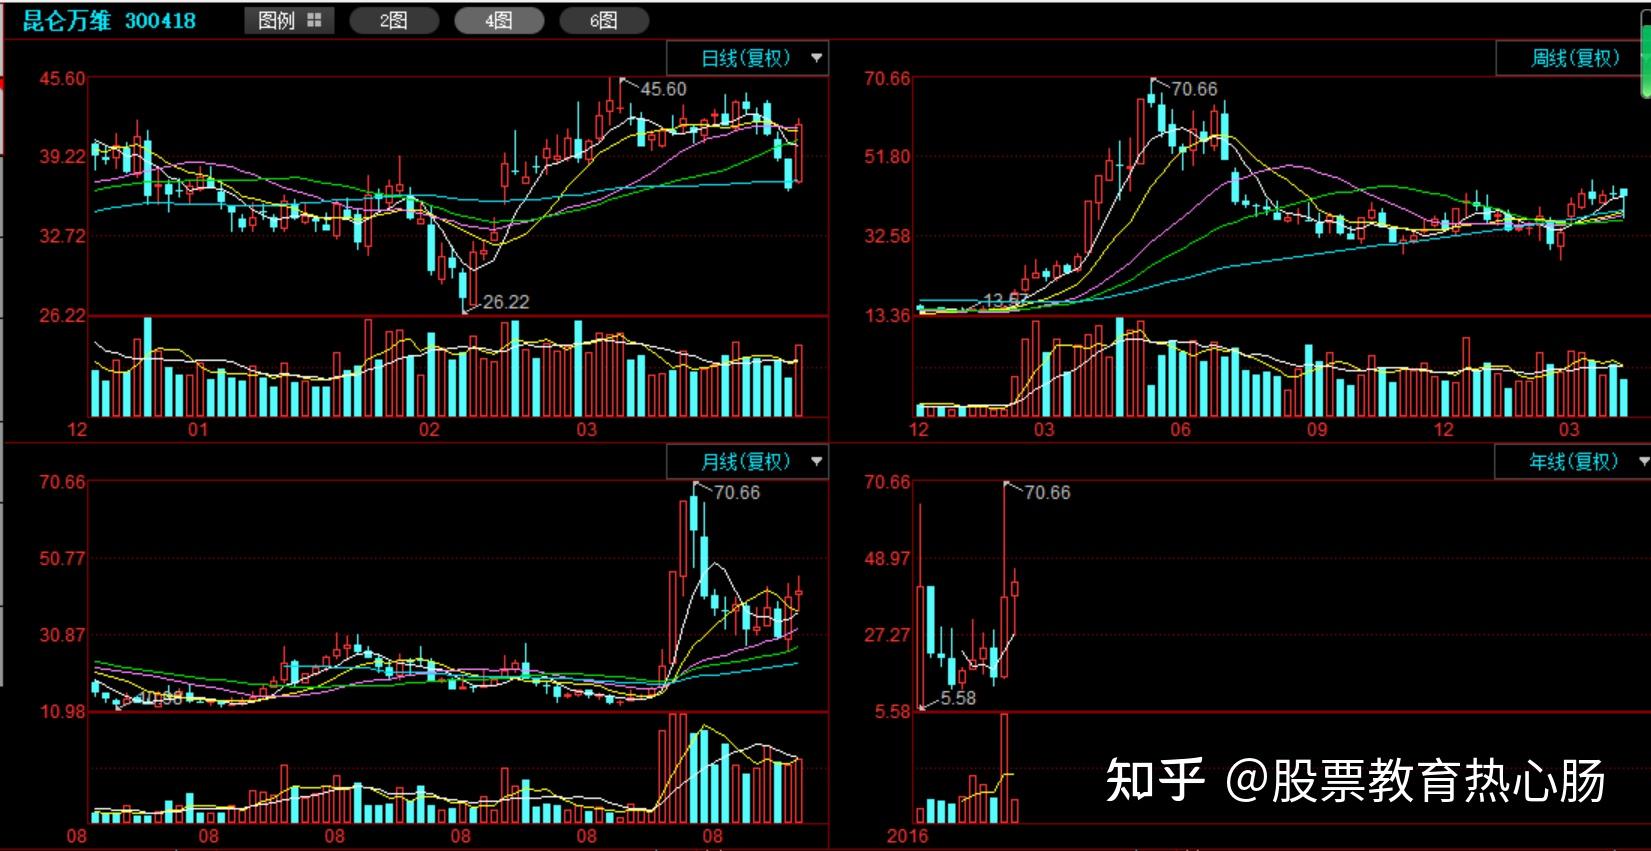1651x851 pixels.
Task: Click the 51.80 price axis label
Action: (887, 156)
